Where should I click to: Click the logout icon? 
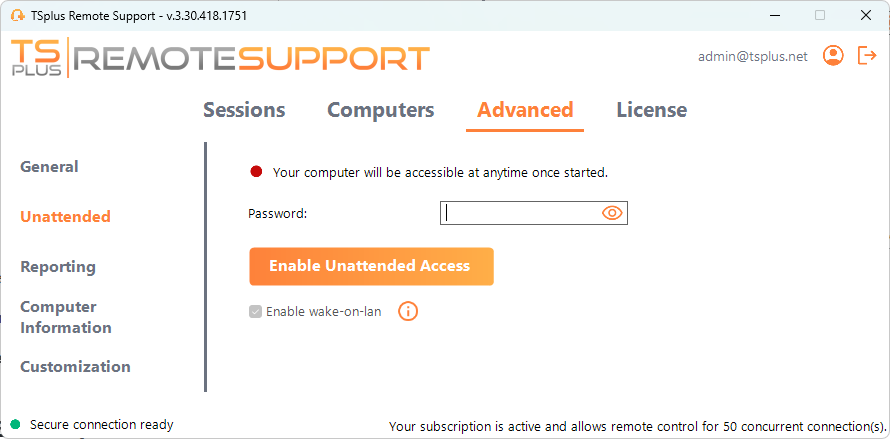point(867,56)
